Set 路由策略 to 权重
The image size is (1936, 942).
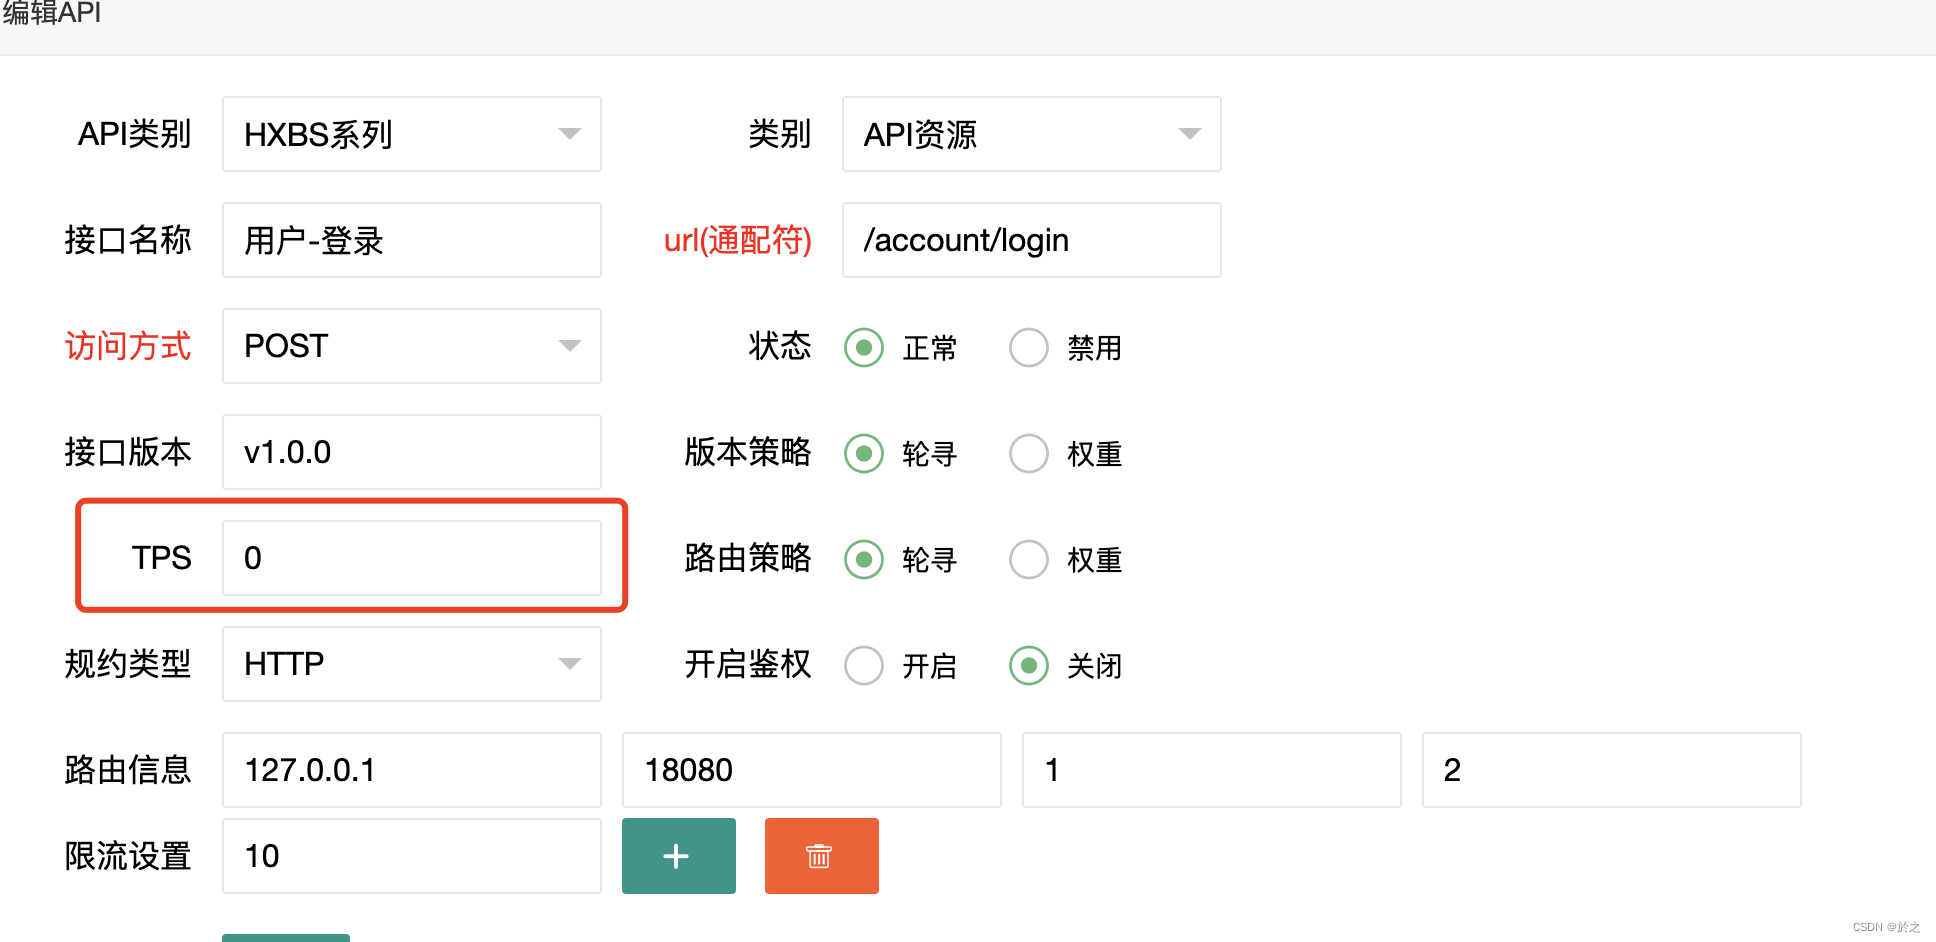coord(1029,560)
